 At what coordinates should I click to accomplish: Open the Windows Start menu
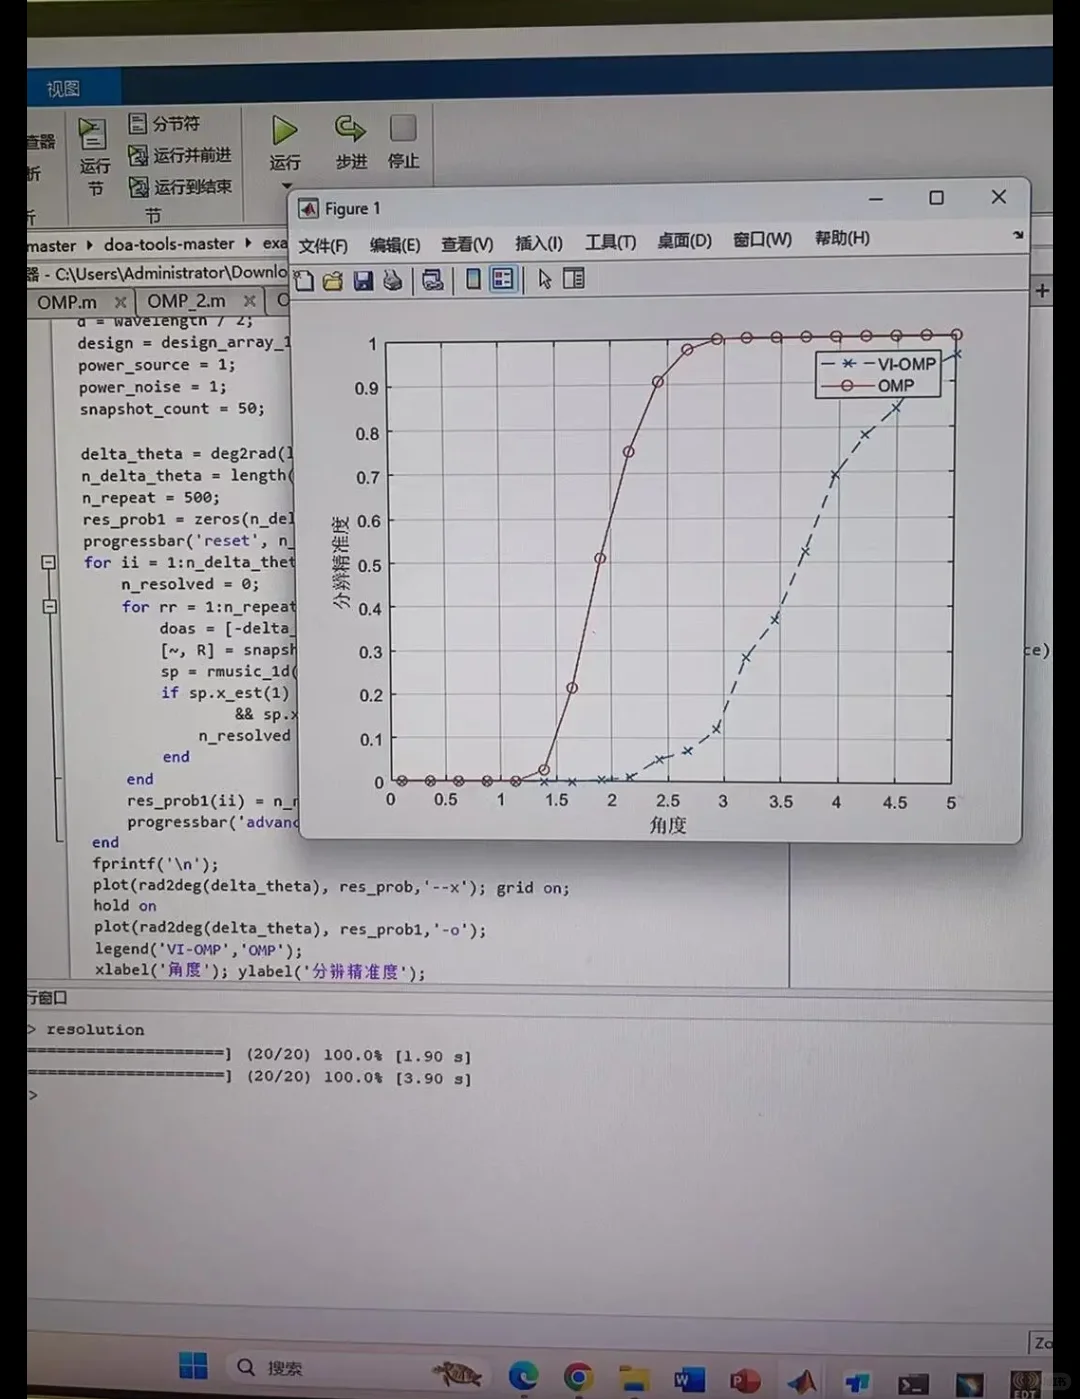[x=193, y=1366]
